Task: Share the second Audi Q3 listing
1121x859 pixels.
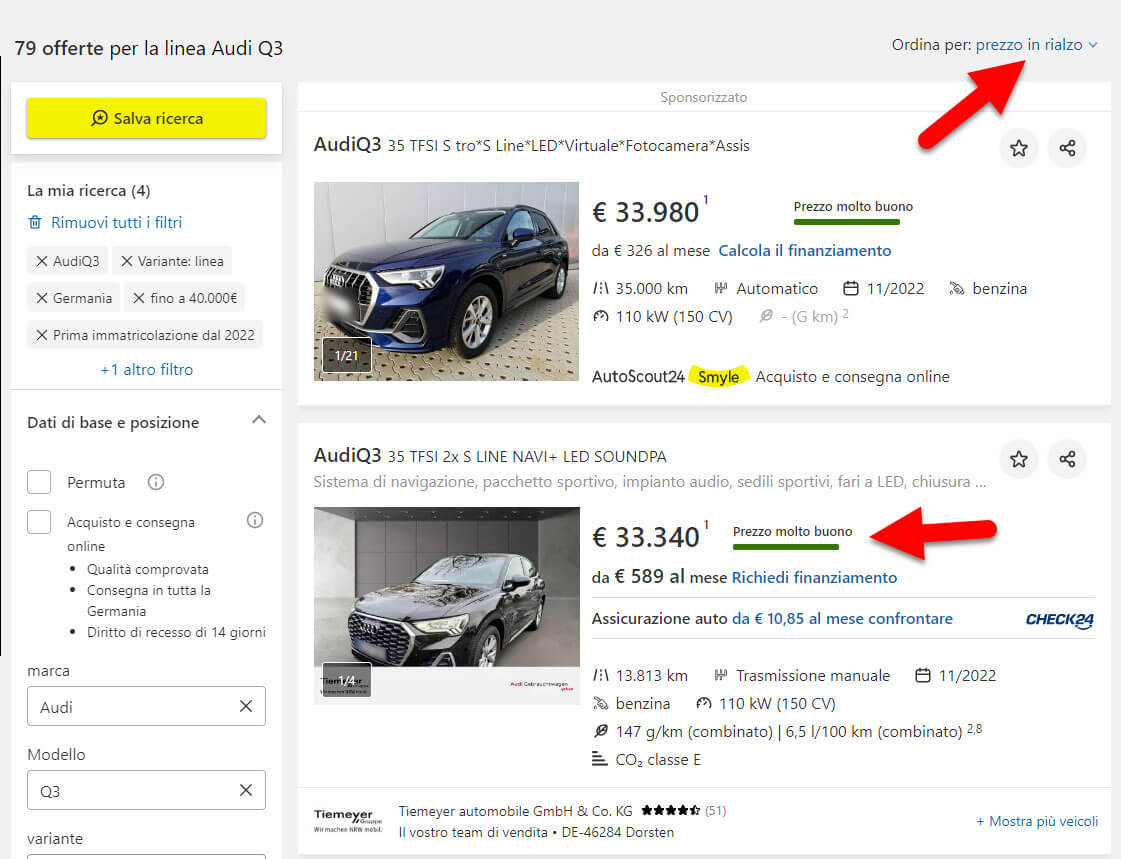Action: pos(1067,459)
